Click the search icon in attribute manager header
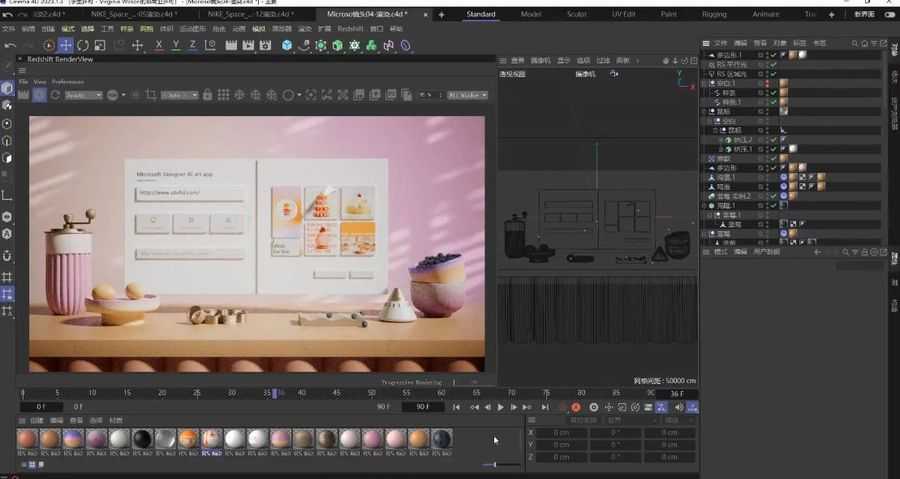This screenshot has height=479, width=900. coord(845,252)
